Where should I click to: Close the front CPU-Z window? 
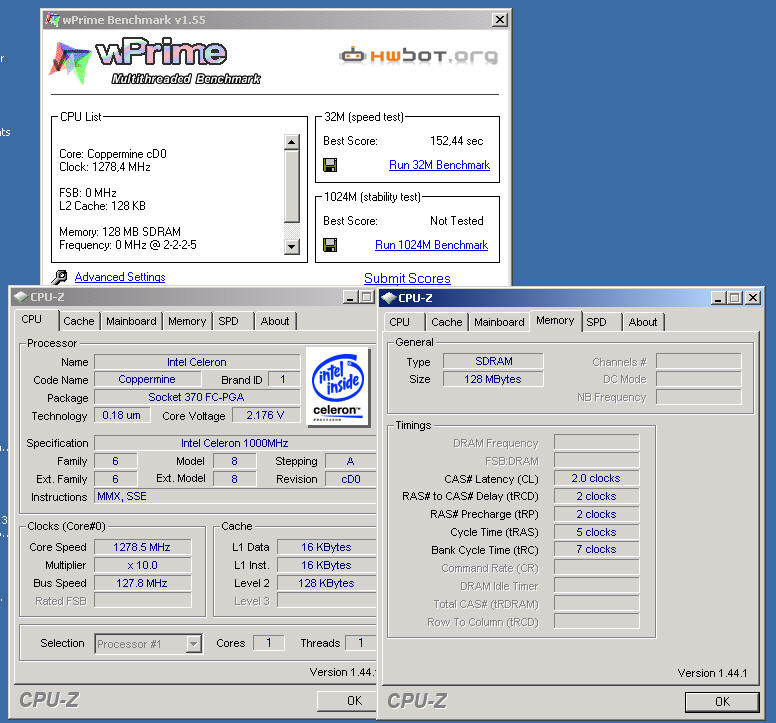point(753,298)
